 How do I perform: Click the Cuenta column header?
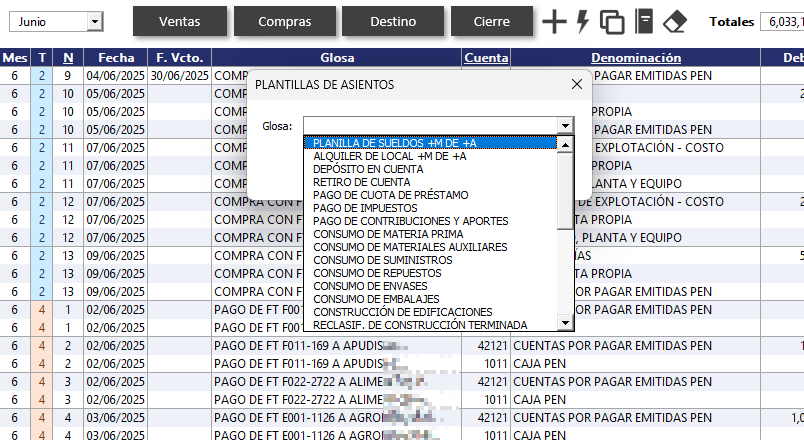coord(486,57)
